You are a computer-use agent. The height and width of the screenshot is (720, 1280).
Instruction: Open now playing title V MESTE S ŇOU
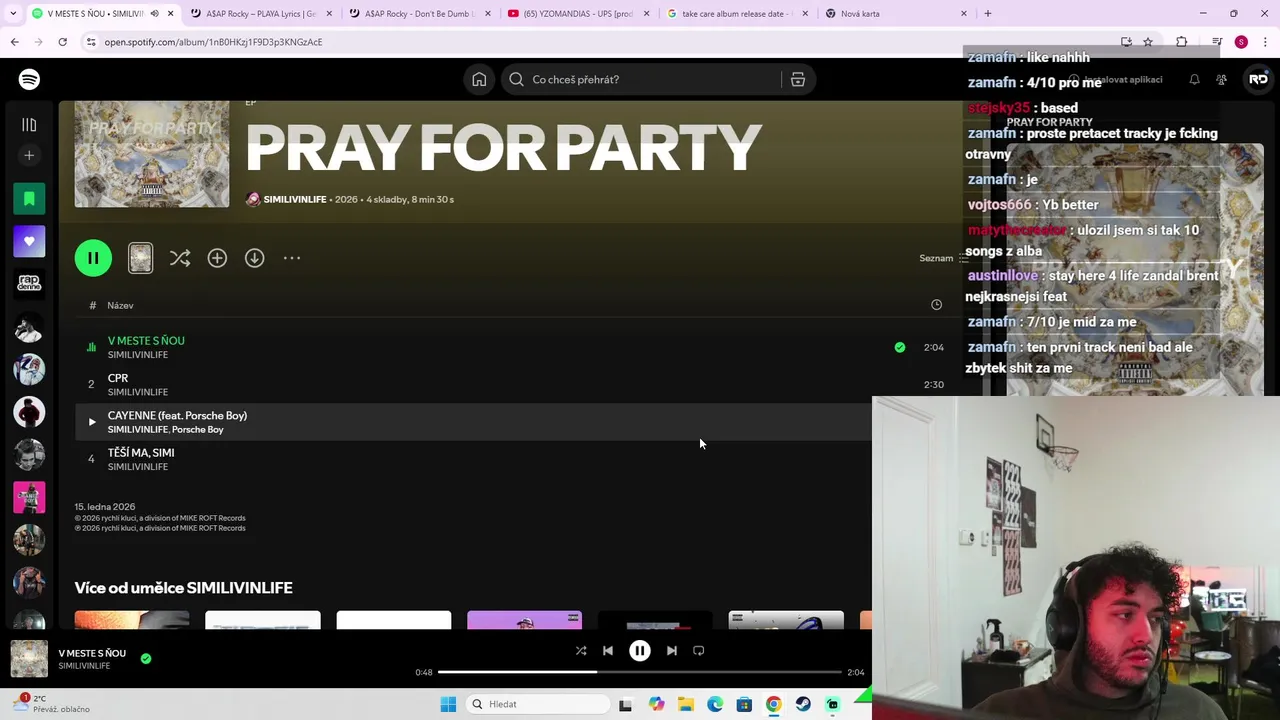coord(92,653)
